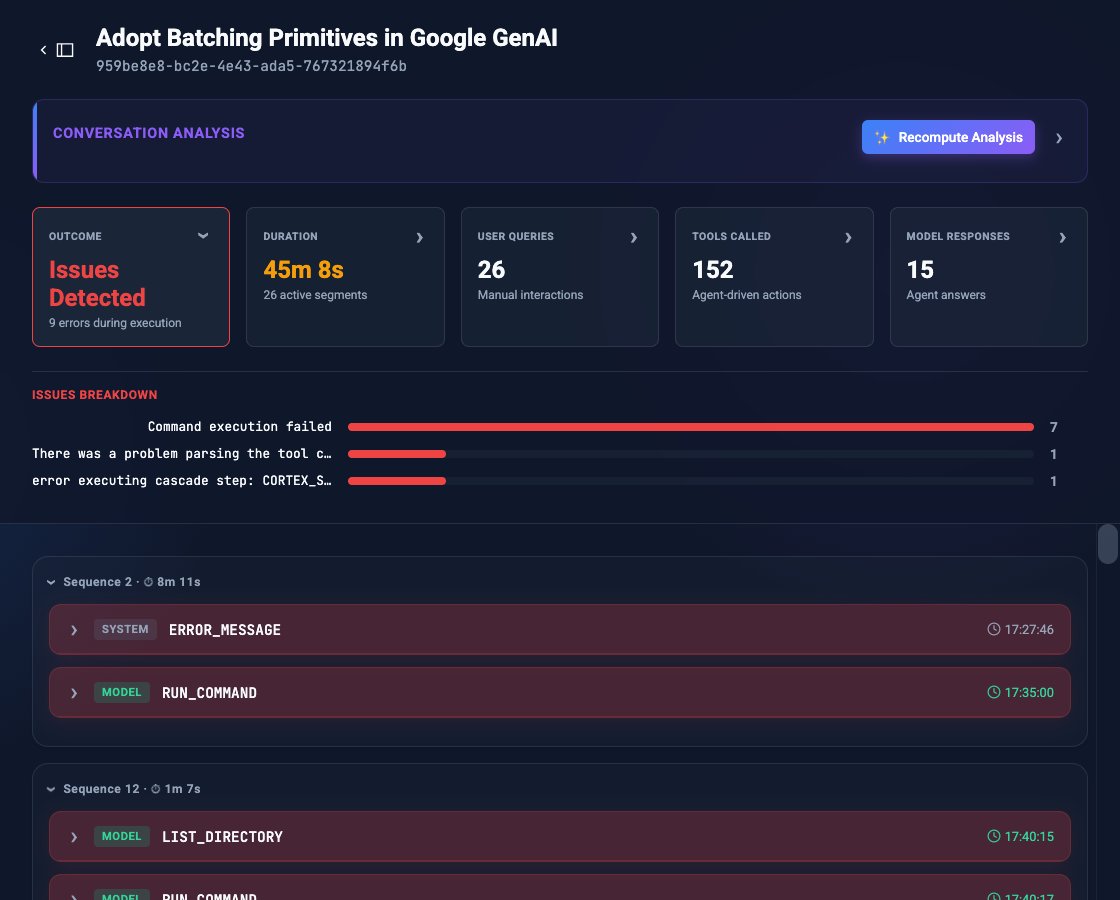Click the Command execution failed label
The image size is (1120, 900).
click(239, 426)
